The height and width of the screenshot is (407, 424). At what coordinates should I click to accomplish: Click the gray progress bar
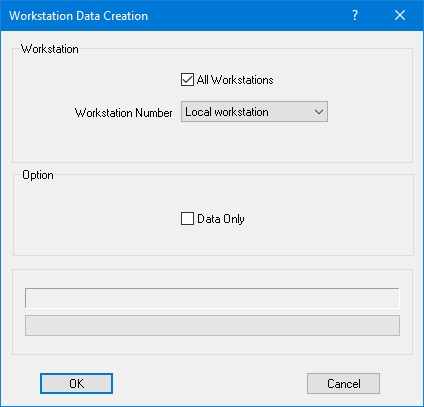(212, 325)
